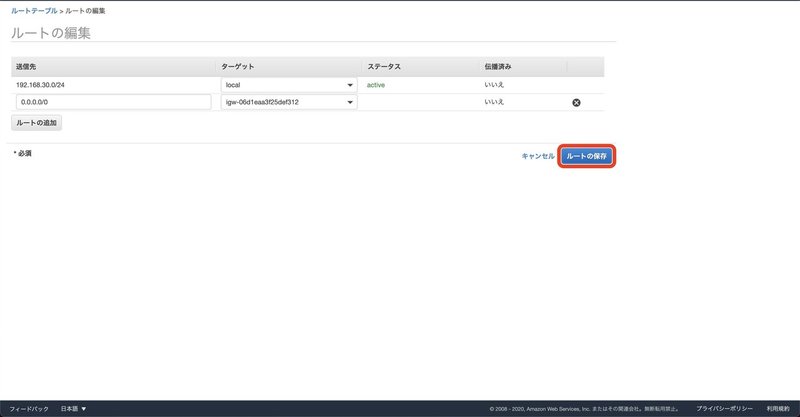Click the ルートの追加 button
The width and height of the screenshot is (800, 417).
tap(36, 122)
